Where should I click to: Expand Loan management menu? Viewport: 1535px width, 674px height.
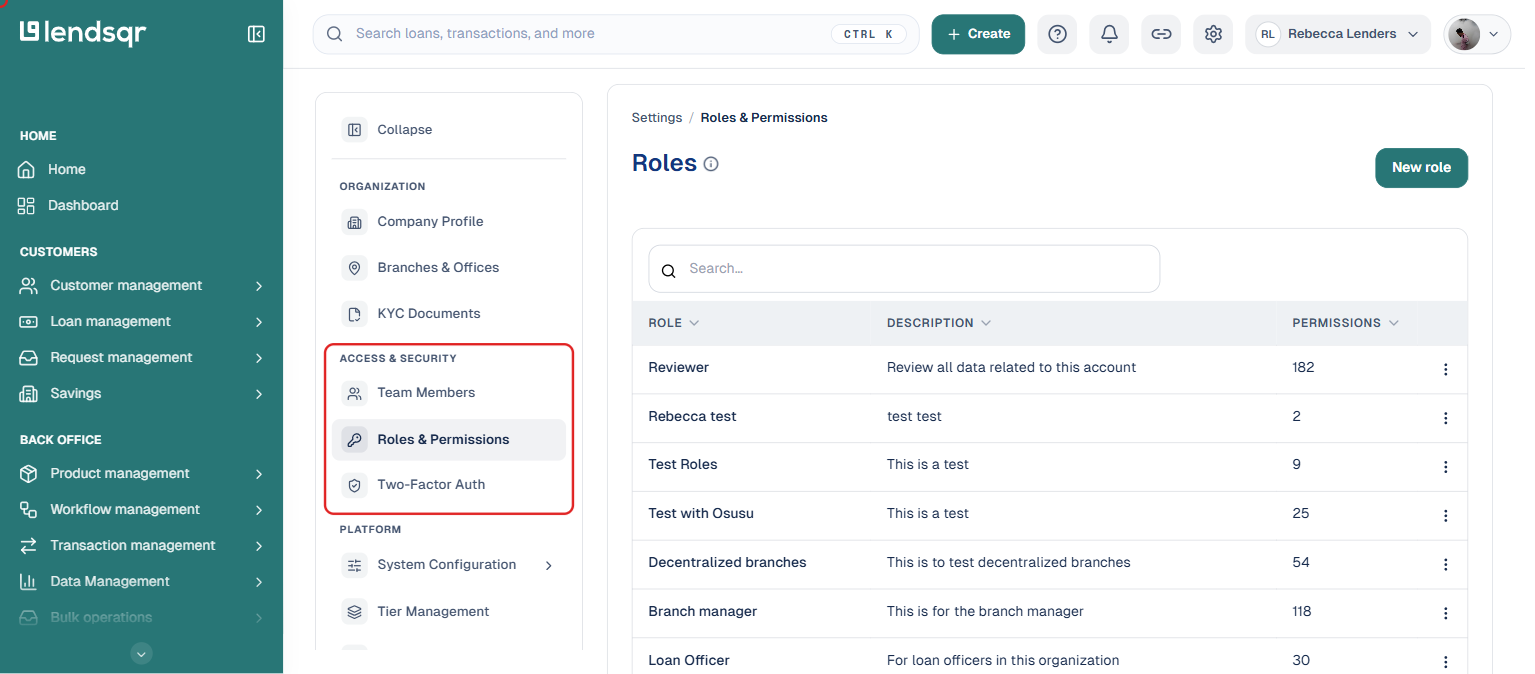(259, 322)
